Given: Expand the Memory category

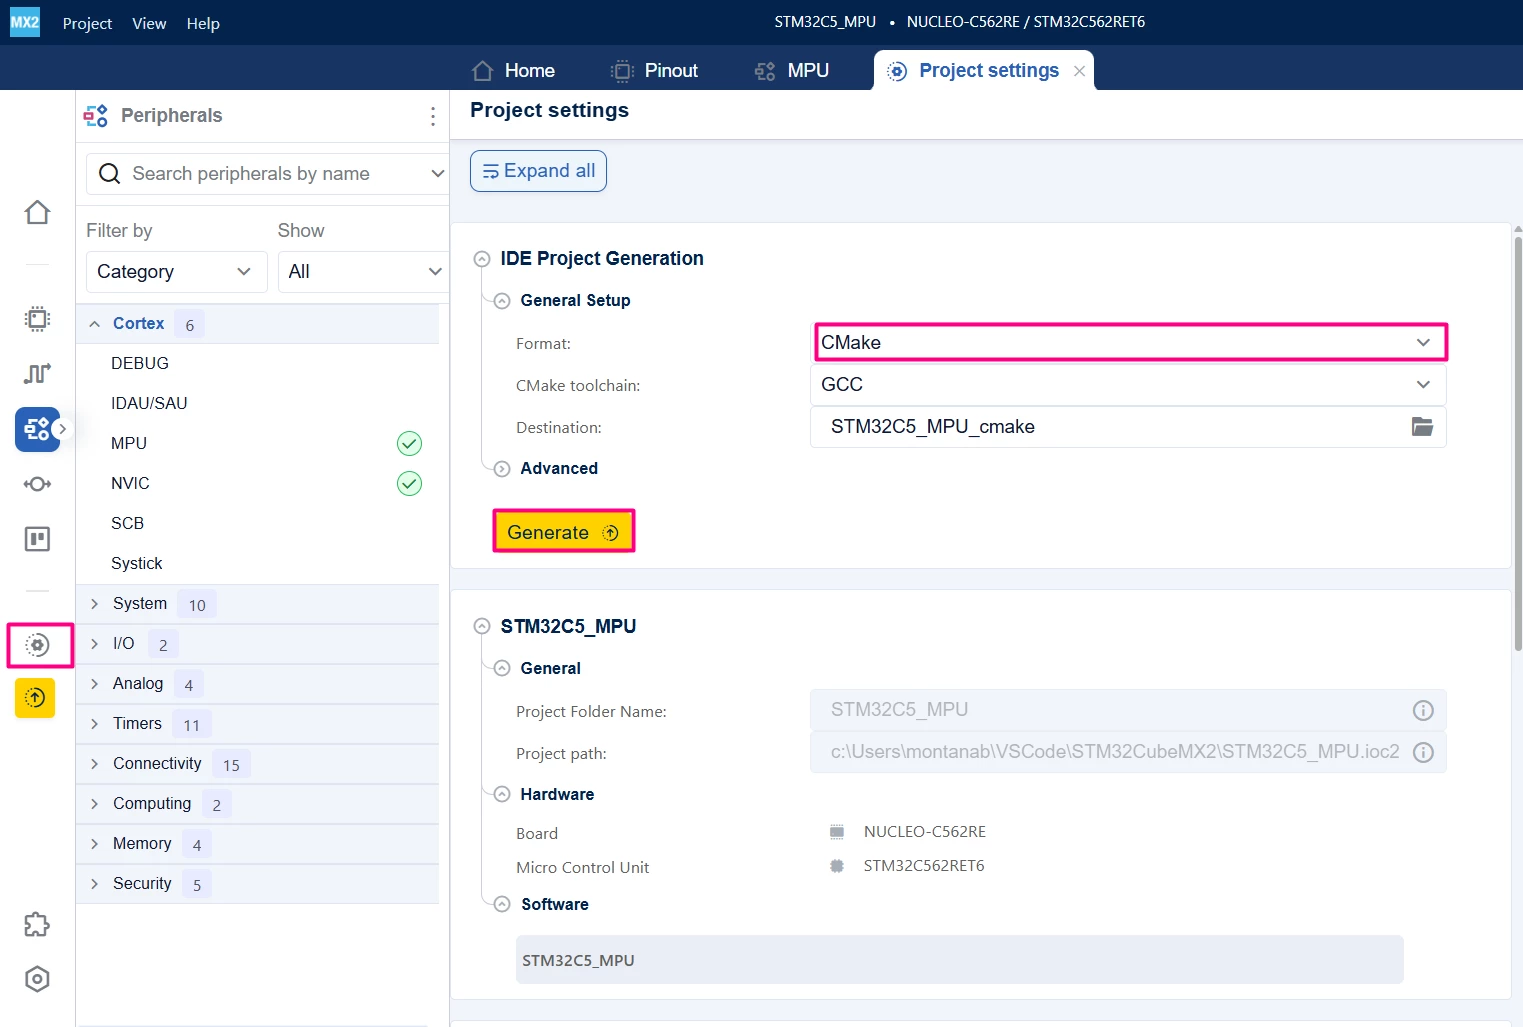Looking at the screenshot, I should (x=95, y=844).
